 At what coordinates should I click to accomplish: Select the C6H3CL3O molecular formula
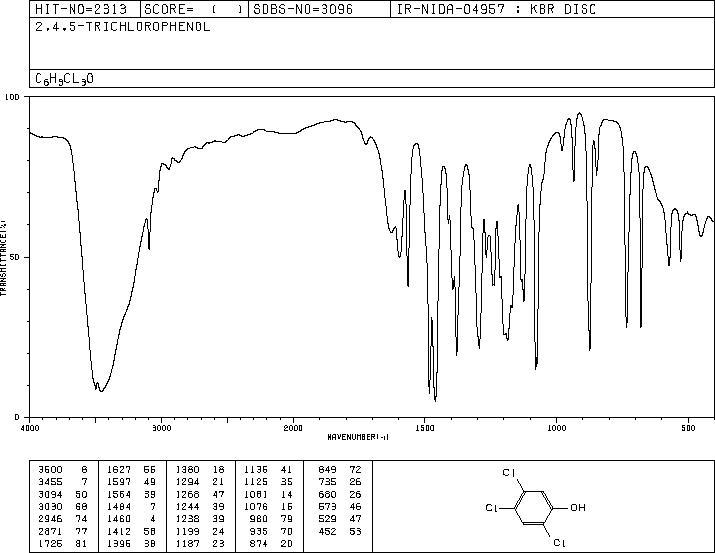pyautogui.click(x=64, y=79)
